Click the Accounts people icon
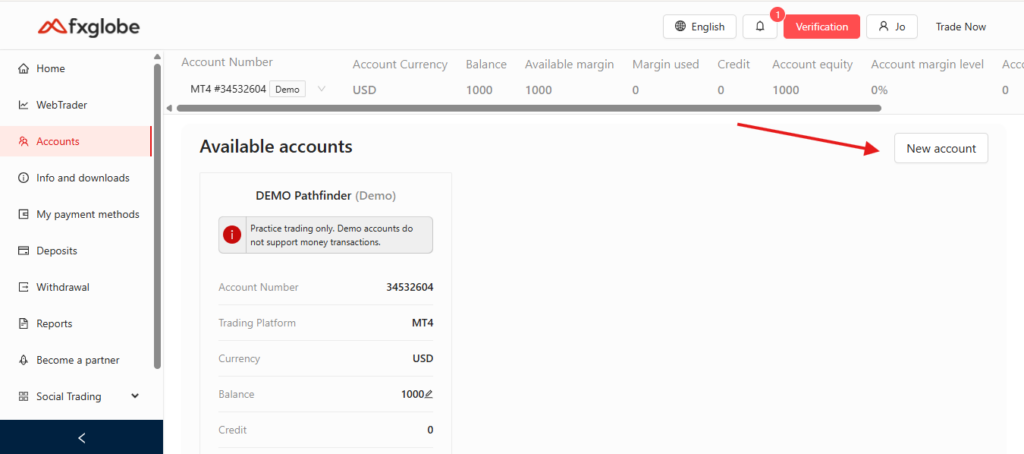The width and height of the screenshot is (1024, 454). click(x=24, y=141)
